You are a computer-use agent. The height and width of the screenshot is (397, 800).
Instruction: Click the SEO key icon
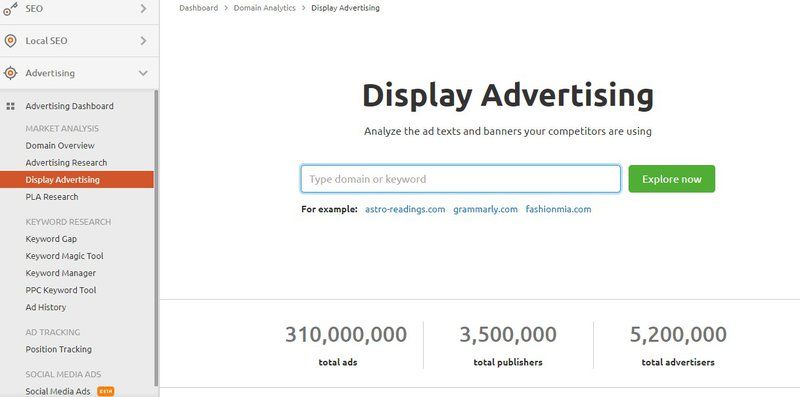10,8
